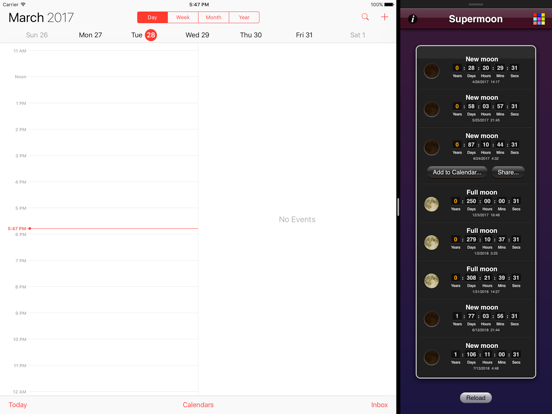
Task: Tap the new moon icon with 28 days
Action: pyautogui.click(x=431, y=71)
